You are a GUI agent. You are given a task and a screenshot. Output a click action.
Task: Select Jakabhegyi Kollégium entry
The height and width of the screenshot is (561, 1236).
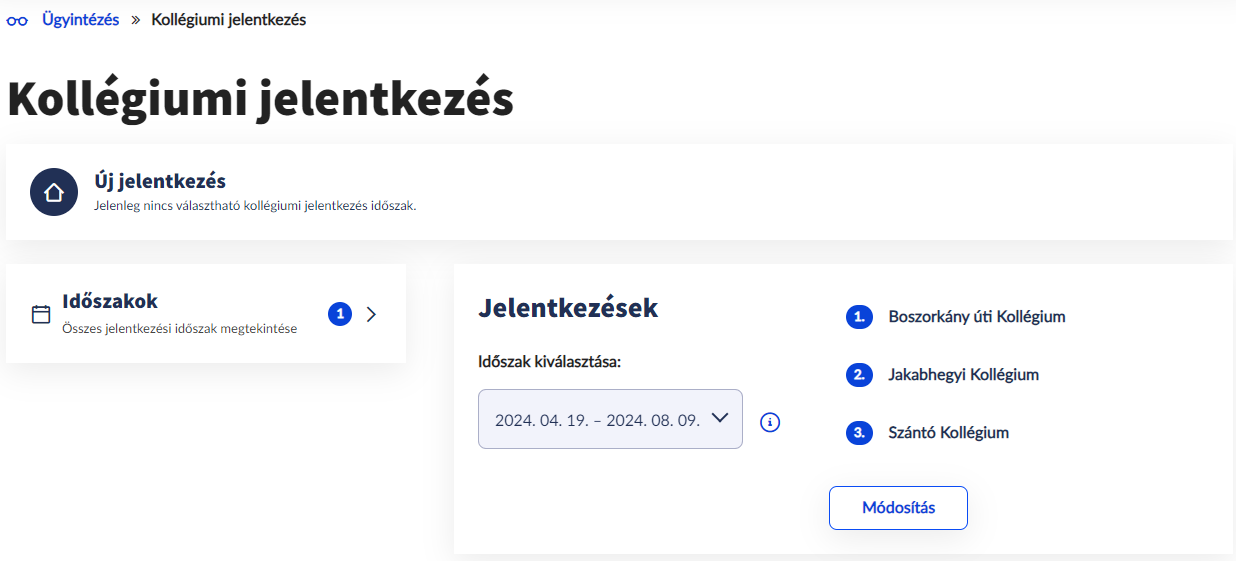coord(963,375)
